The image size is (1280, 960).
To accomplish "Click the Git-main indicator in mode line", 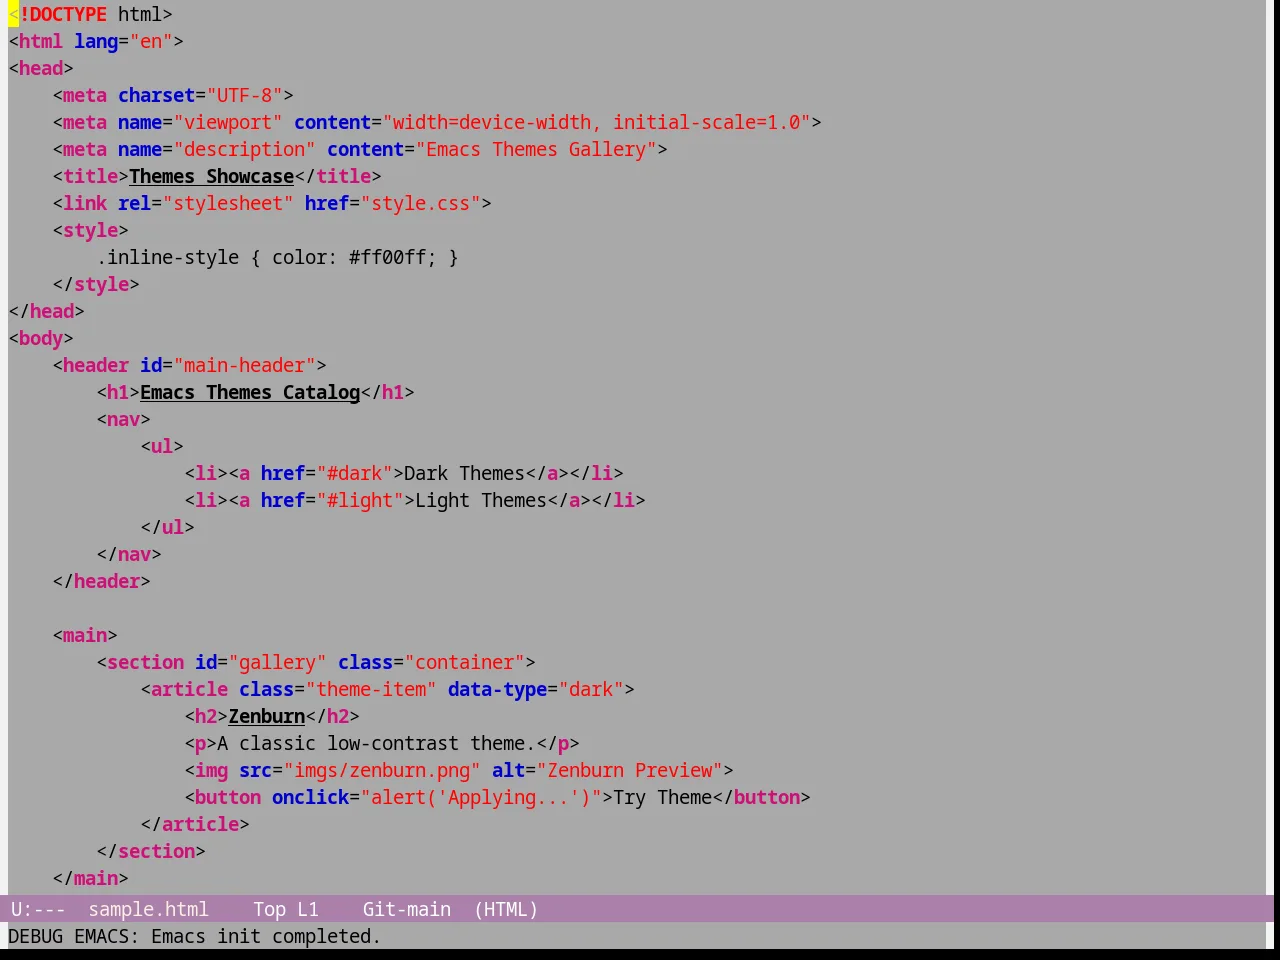I will point(406,909).
